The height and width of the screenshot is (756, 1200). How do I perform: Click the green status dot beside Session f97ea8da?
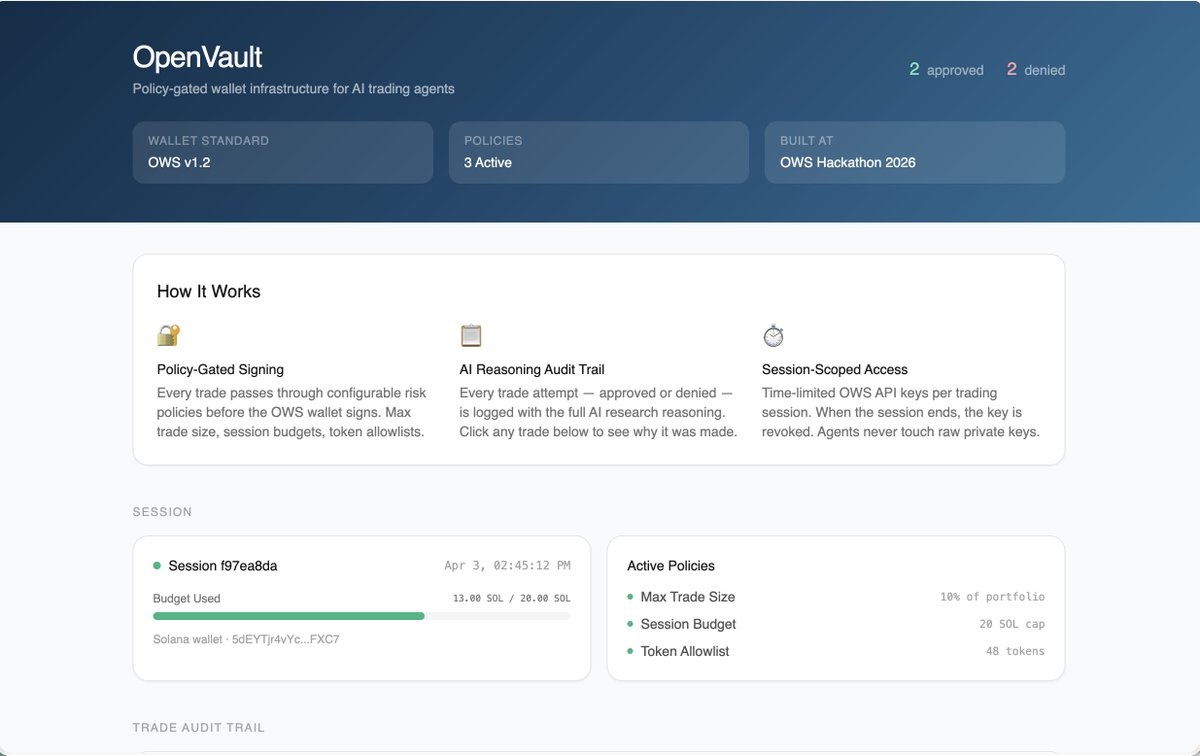tap(157, 566)
